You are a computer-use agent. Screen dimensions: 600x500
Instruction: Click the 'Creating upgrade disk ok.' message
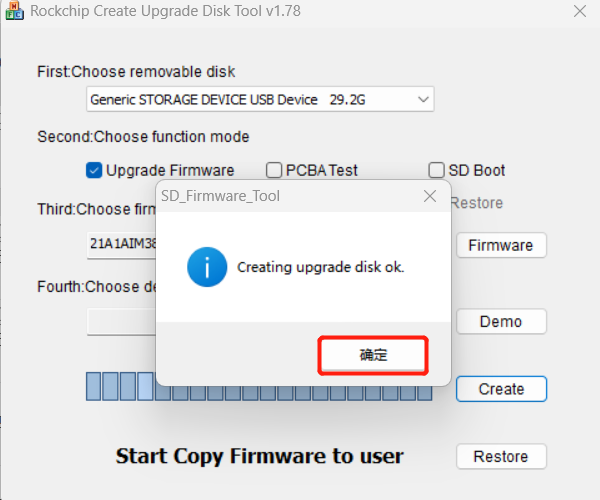point(320,268)
